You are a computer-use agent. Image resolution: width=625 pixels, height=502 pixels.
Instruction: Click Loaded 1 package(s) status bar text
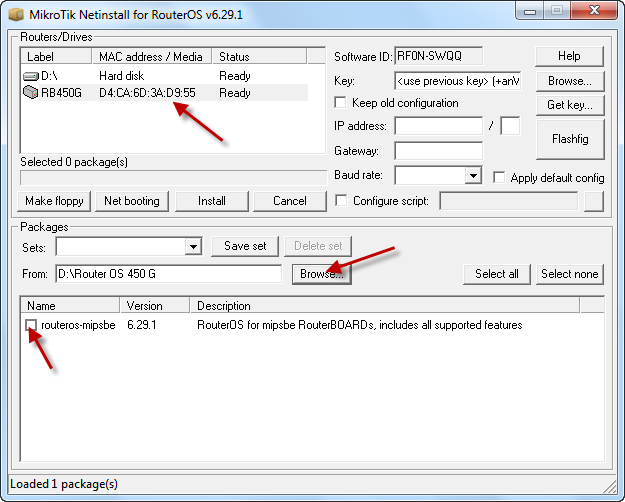(64, 484)
